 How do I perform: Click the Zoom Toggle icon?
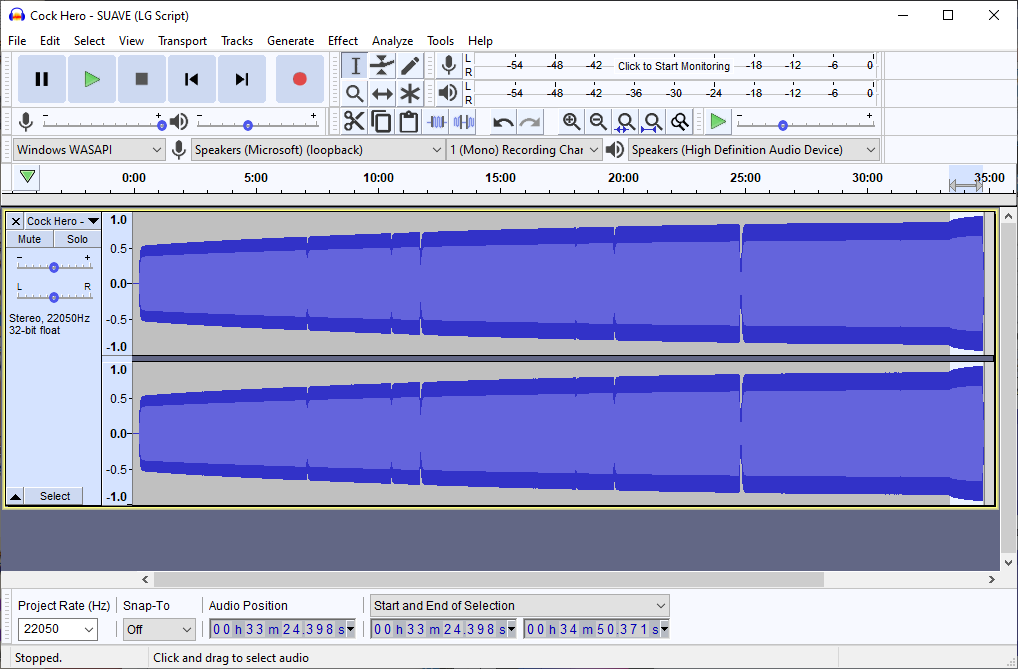pyautogui.click(x=679, y=121)
